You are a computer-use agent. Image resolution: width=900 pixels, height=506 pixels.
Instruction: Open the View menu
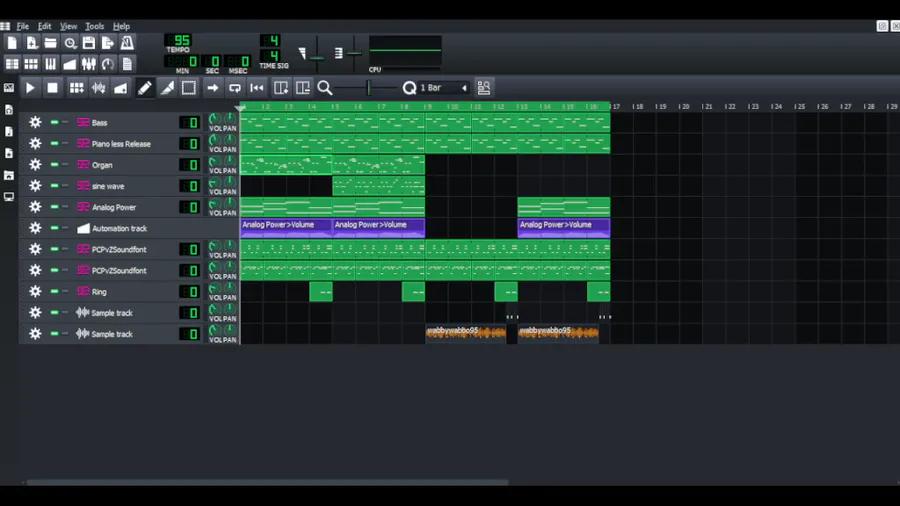point(68,26)
